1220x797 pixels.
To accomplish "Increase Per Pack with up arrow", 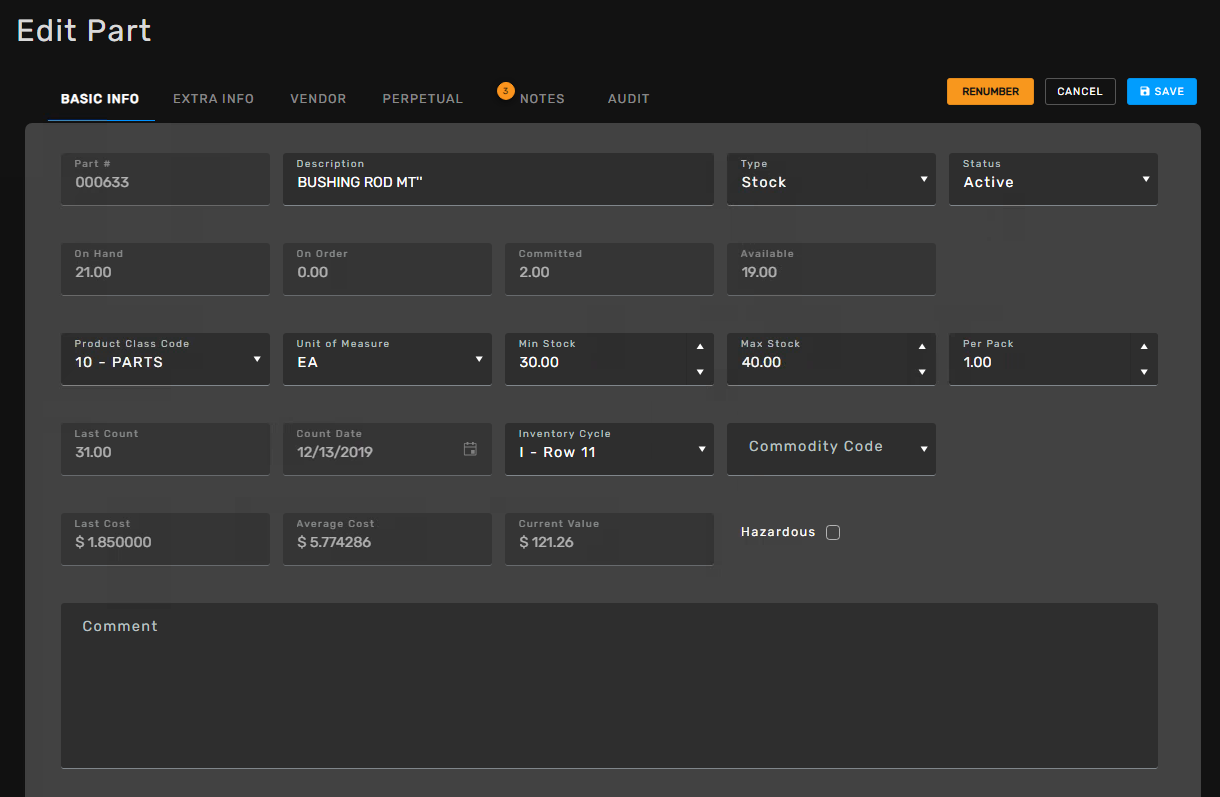I will point(1144,347).
